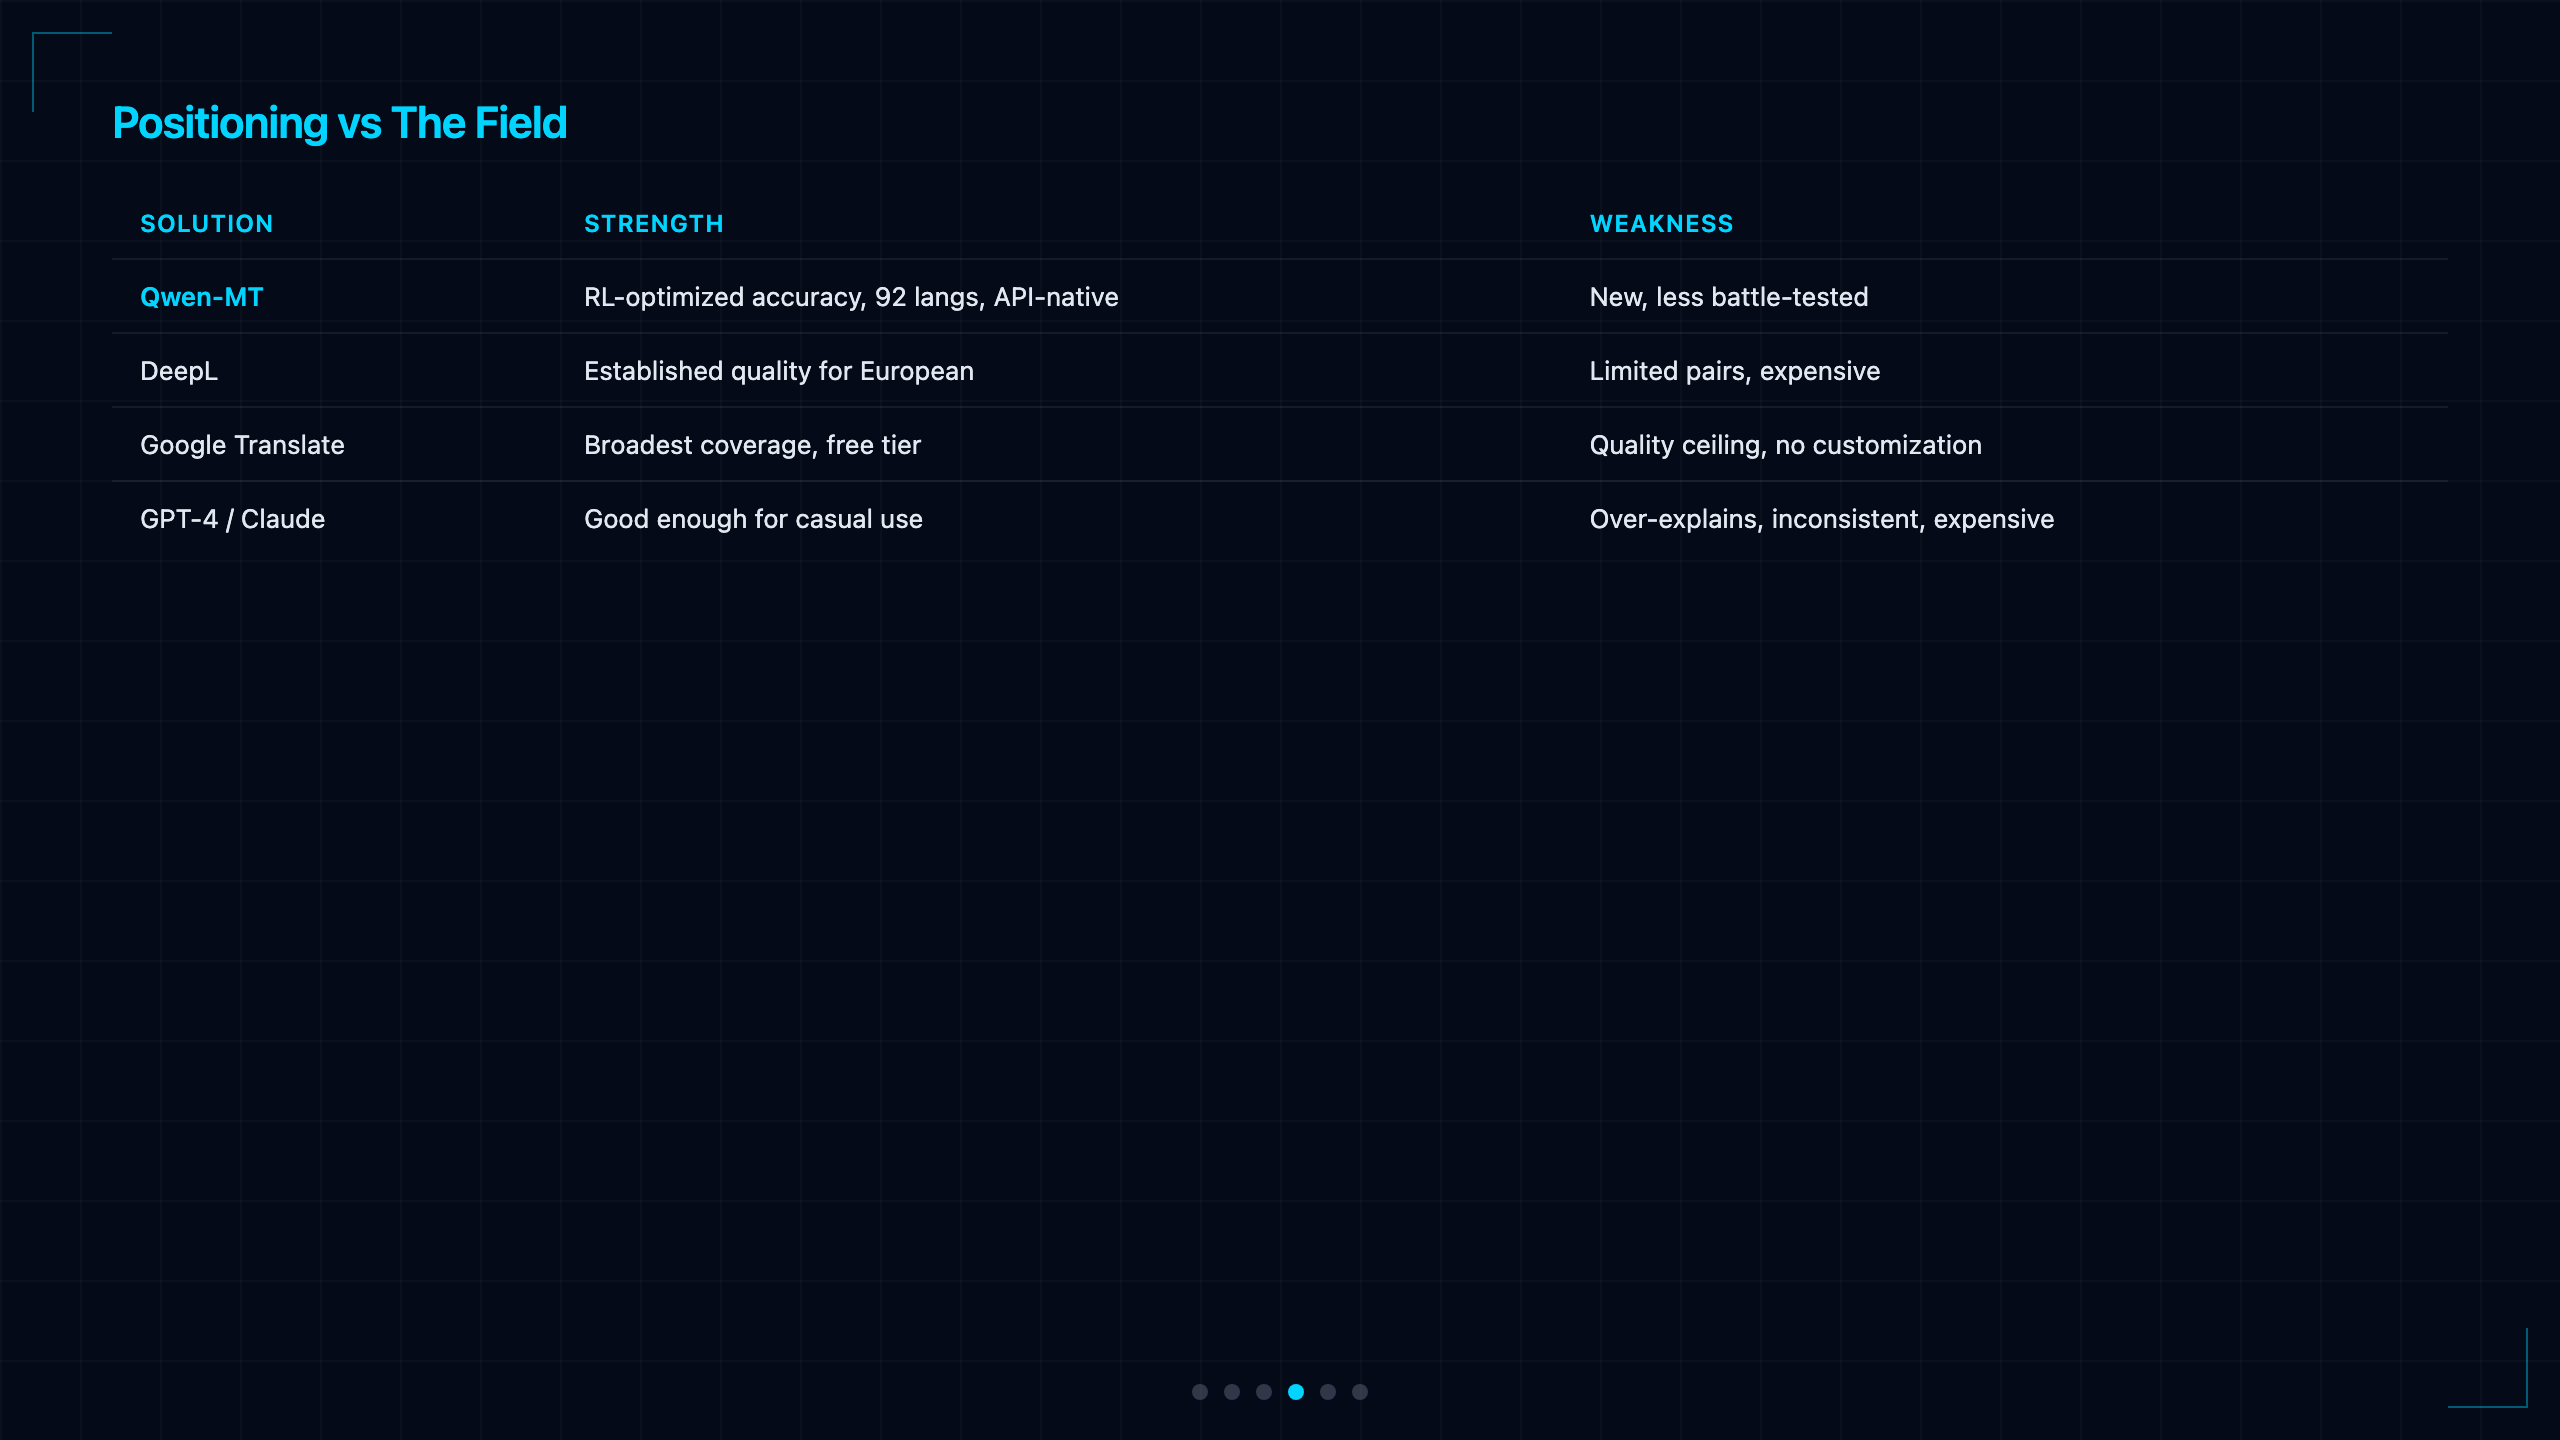Jump to the second slide dot
The height and width of the screenshot is (1440, 2560).
tap(1232, 1392)
